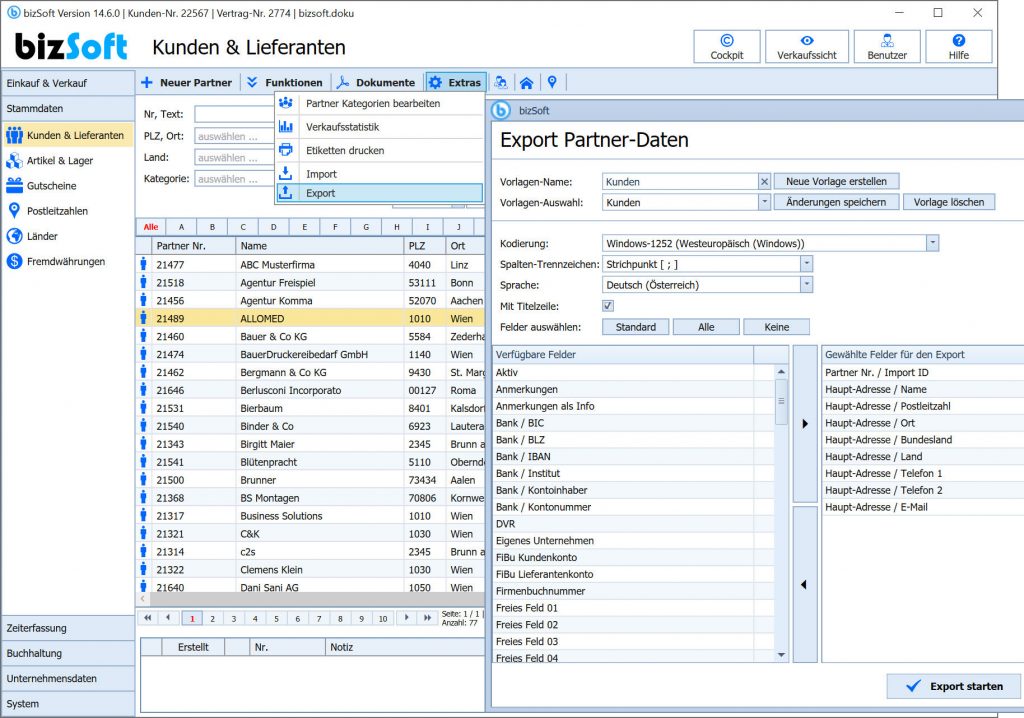Move selected field to export list arrow
The width and height of the screenshot is (1024, 718).
pyautogui.click(x=805, y=423)
